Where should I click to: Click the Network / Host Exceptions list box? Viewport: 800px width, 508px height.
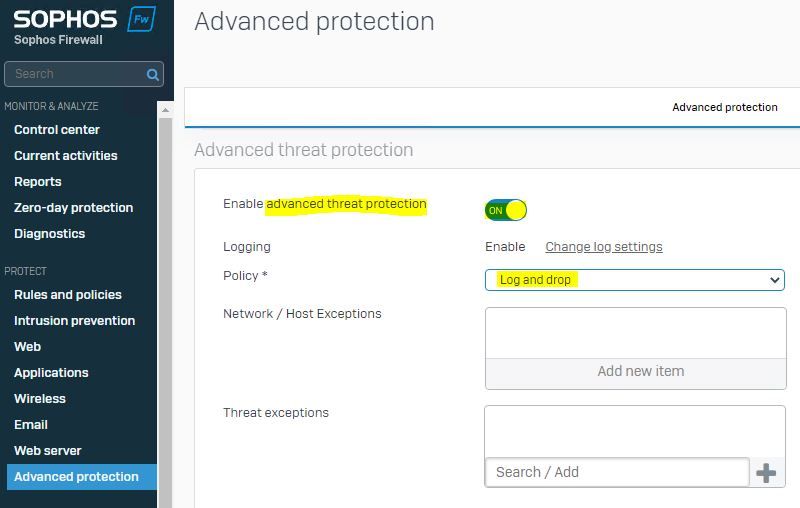click(636, 333)
